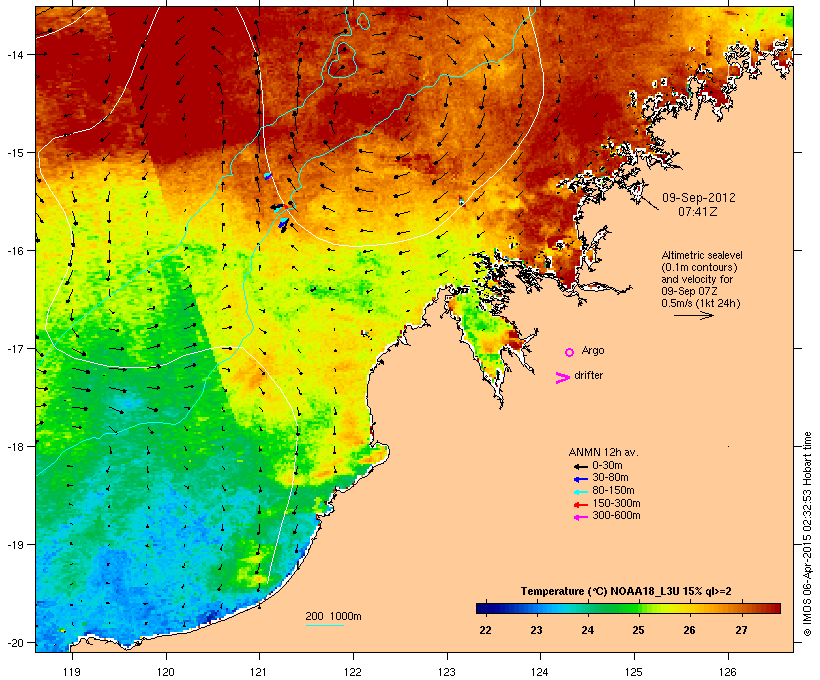
Task: Click longitude axis label 119
Action: coord(72,672)
